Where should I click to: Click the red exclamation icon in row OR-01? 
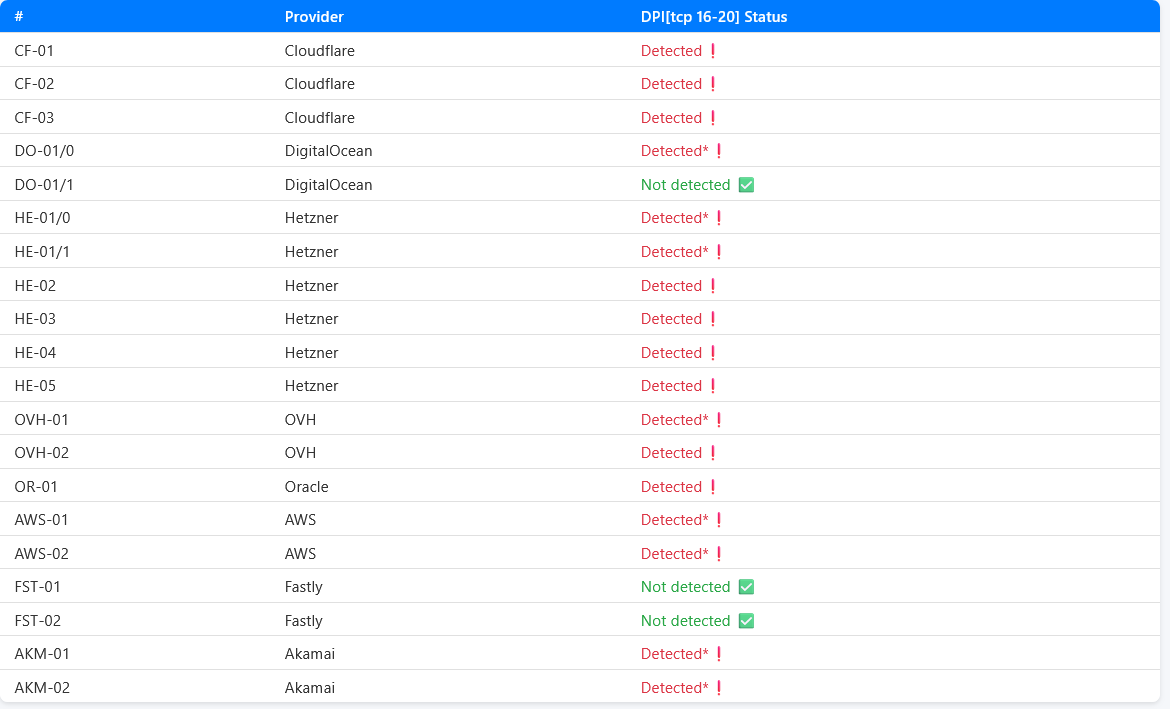tap(713, 487)
